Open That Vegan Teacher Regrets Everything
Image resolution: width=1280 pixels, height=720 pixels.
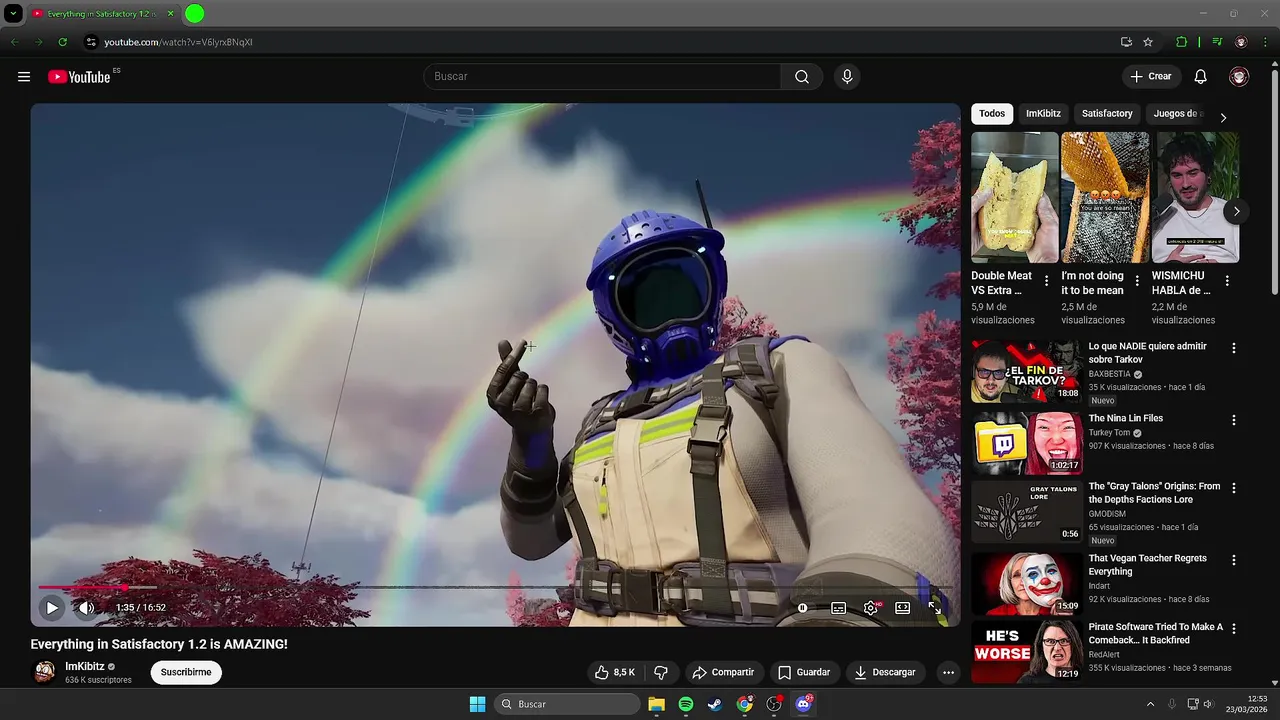(x=1147, y=565)
